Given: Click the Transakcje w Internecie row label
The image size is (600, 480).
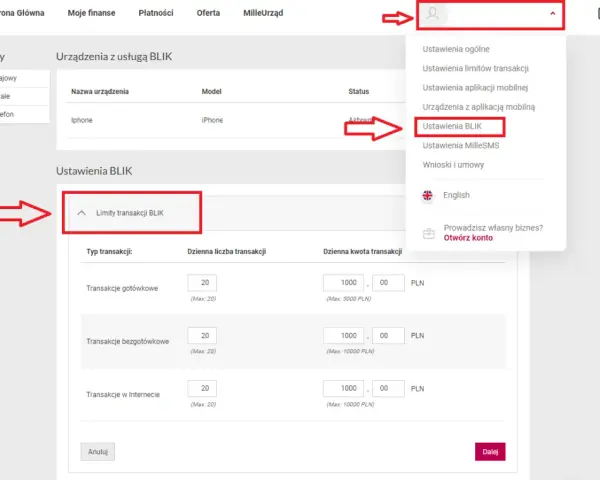Looking at the screenshot, I should [x=123, y=395].
